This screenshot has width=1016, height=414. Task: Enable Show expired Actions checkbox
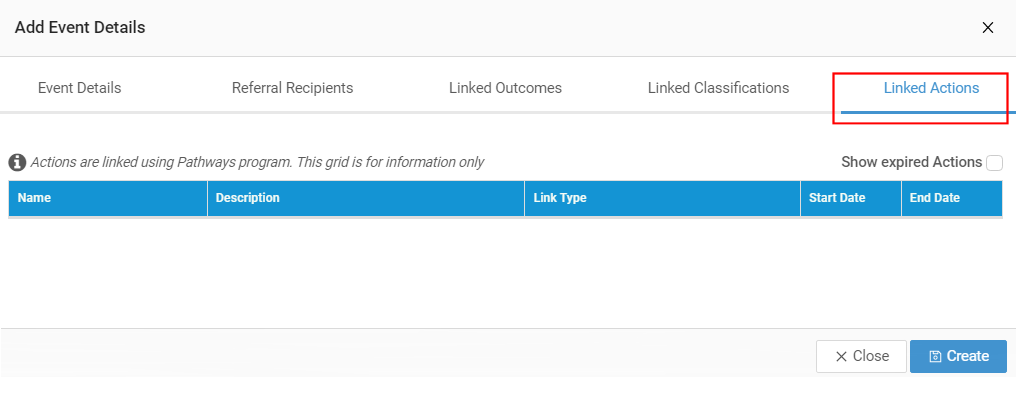pyautogui.click(x=994, y=163)
